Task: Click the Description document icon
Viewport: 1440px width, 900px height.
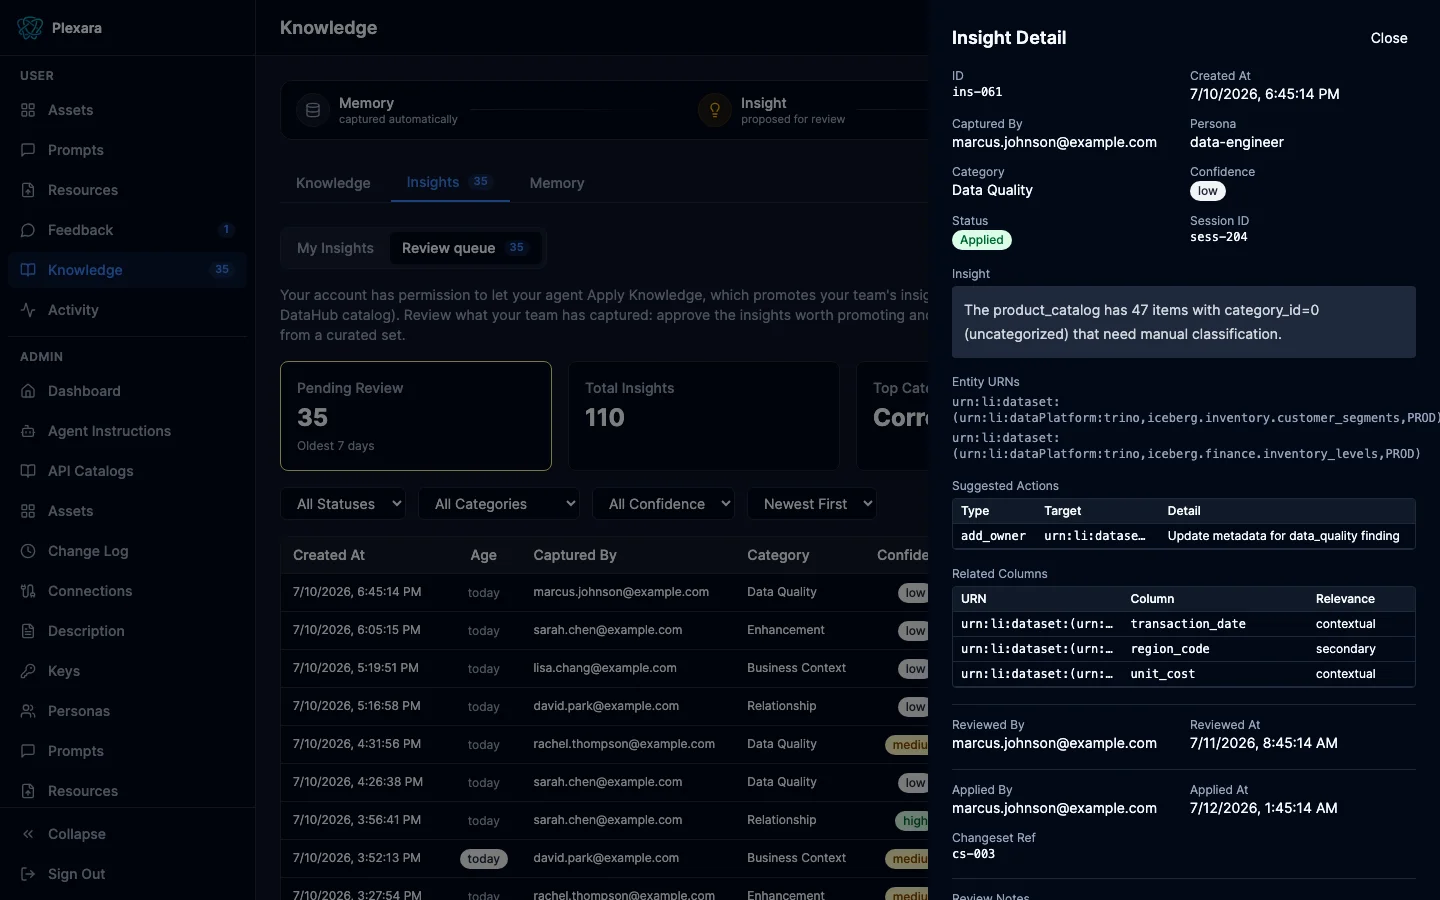Action: click(x=28, y=631)
